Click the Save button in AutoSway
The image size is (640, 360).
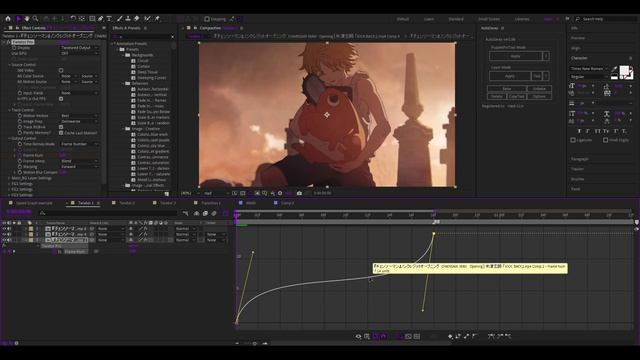pos(507,89)
